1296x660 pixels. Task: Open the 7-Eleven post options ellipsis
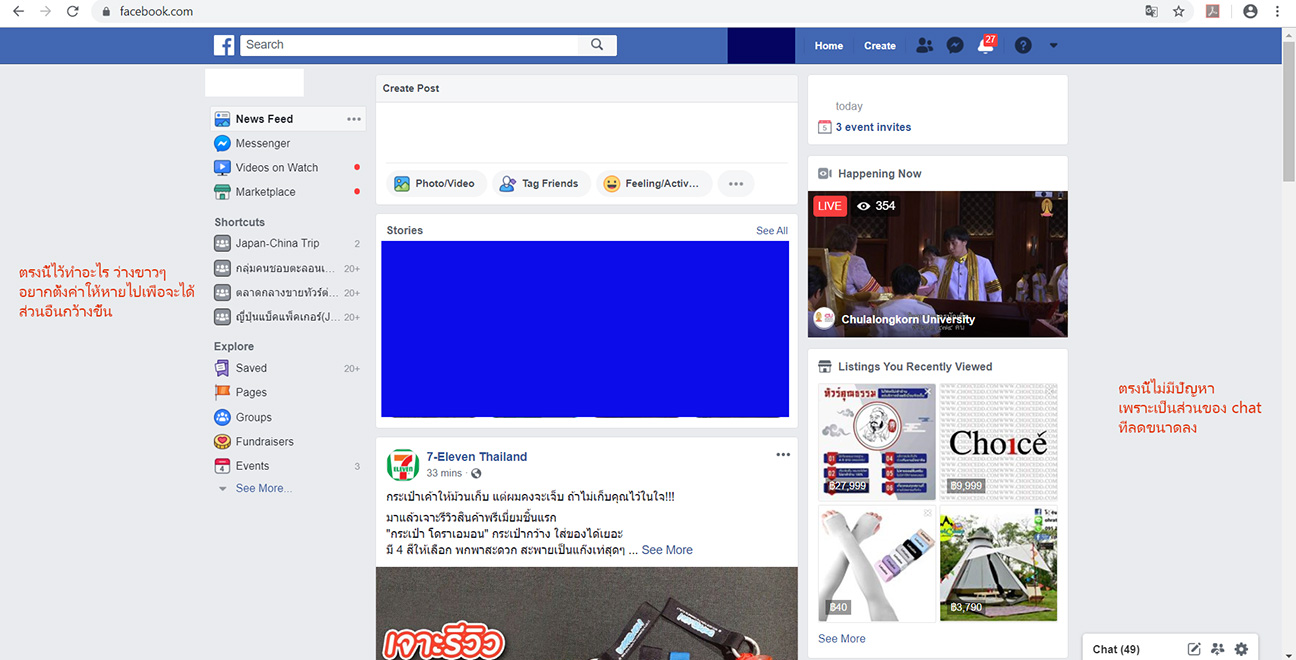click(783, 455)
